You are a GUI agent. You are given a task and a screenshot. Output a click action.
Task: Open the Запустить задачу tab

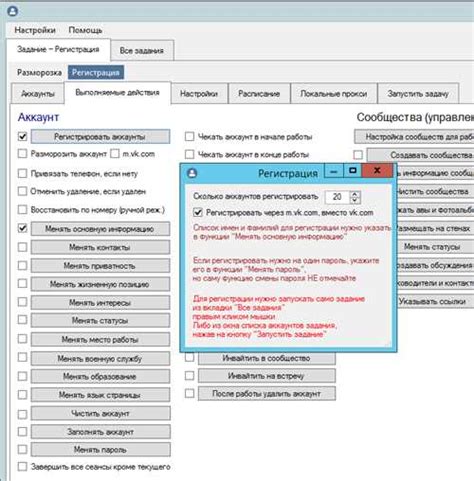coord(418,94)
